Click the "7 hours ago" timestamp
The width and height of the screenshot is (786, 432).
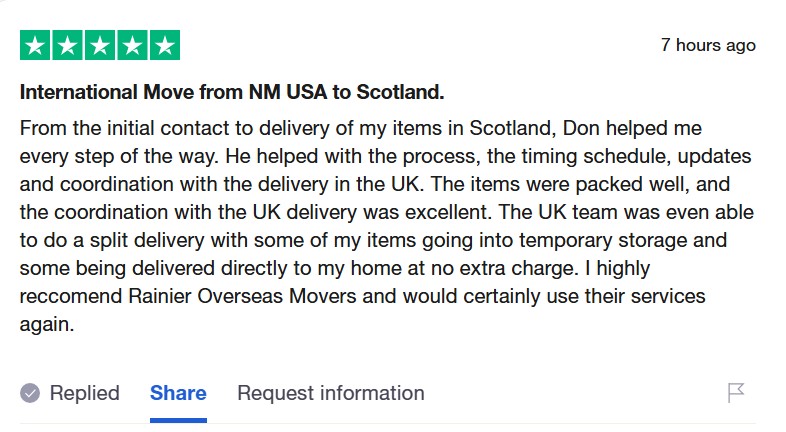(708, 45)
